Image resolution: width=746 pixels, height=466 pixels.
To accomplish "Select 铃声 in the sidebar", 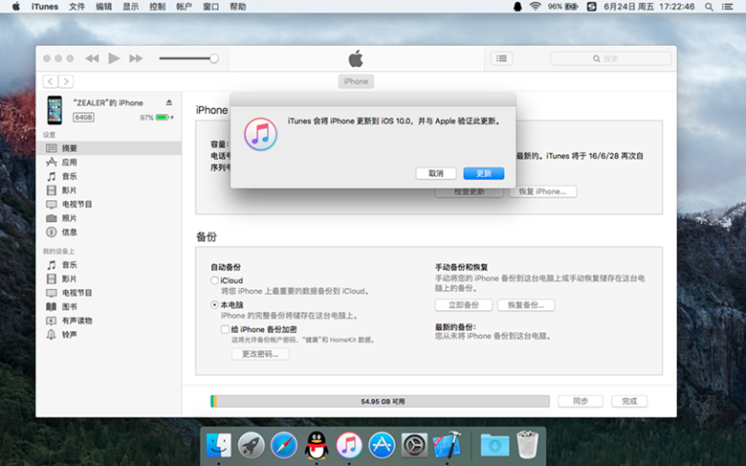I will click(109, 335).
